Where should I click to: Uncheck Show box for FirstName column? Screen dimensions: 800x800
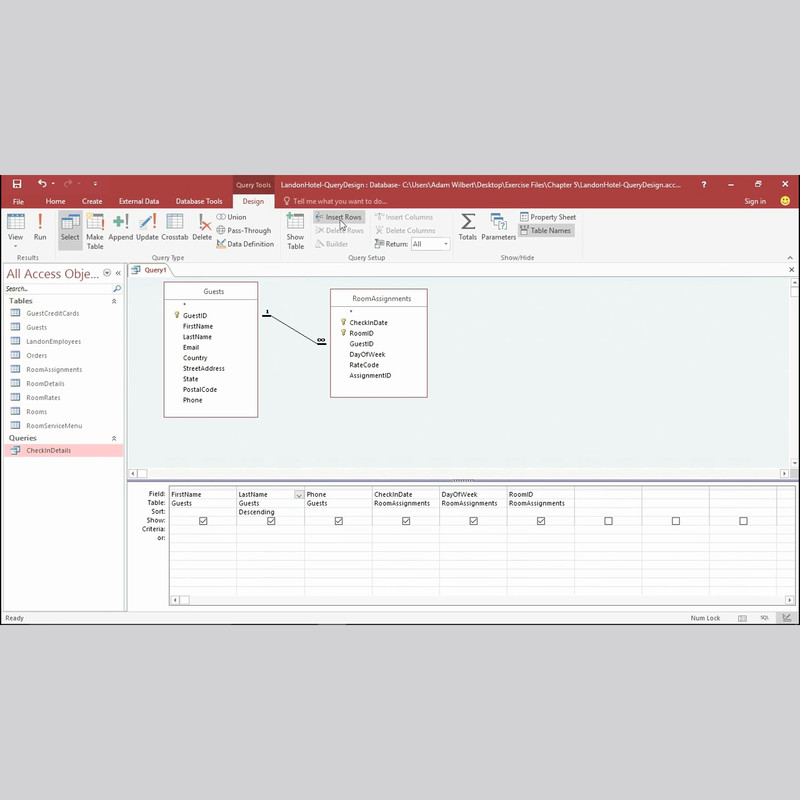point(203,521)
